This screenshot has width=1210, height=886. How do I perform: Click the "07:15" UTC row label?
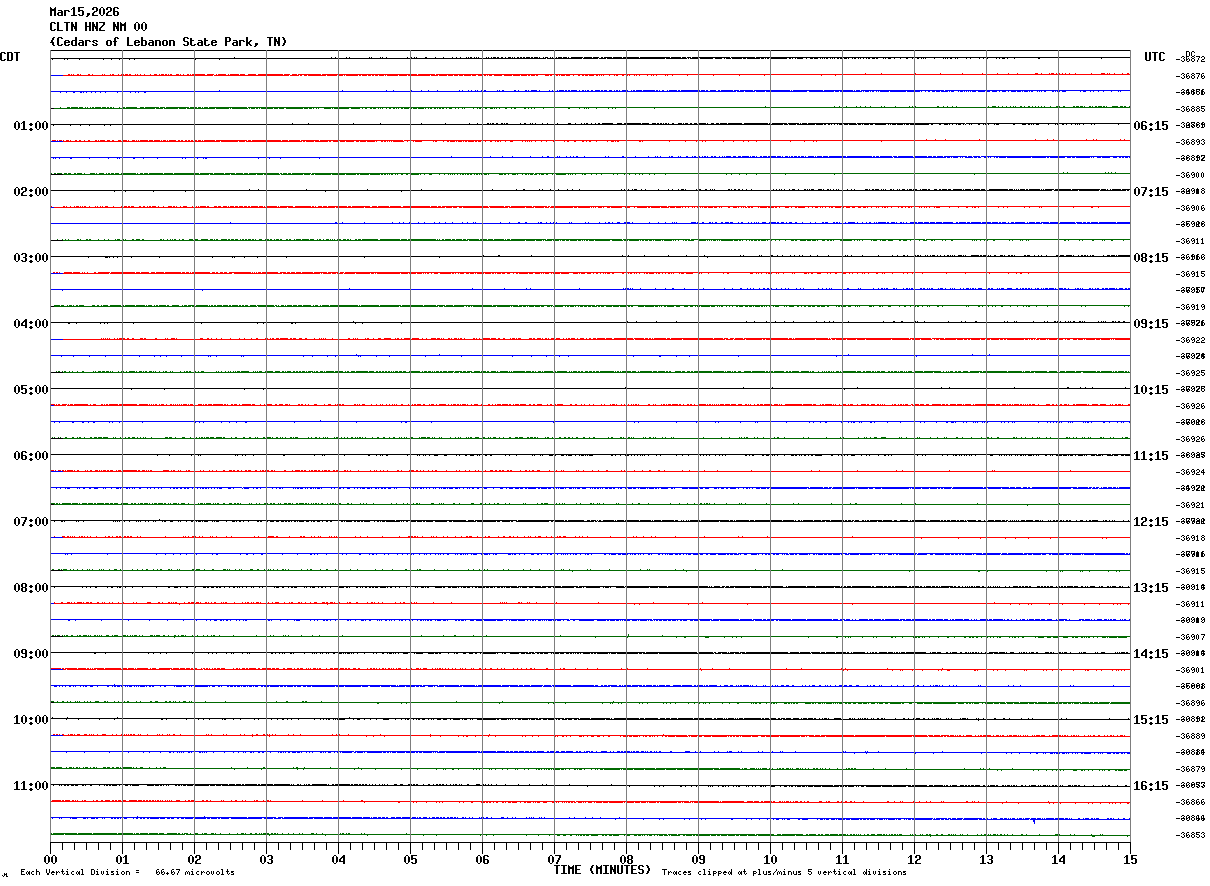click(1150, 192)
